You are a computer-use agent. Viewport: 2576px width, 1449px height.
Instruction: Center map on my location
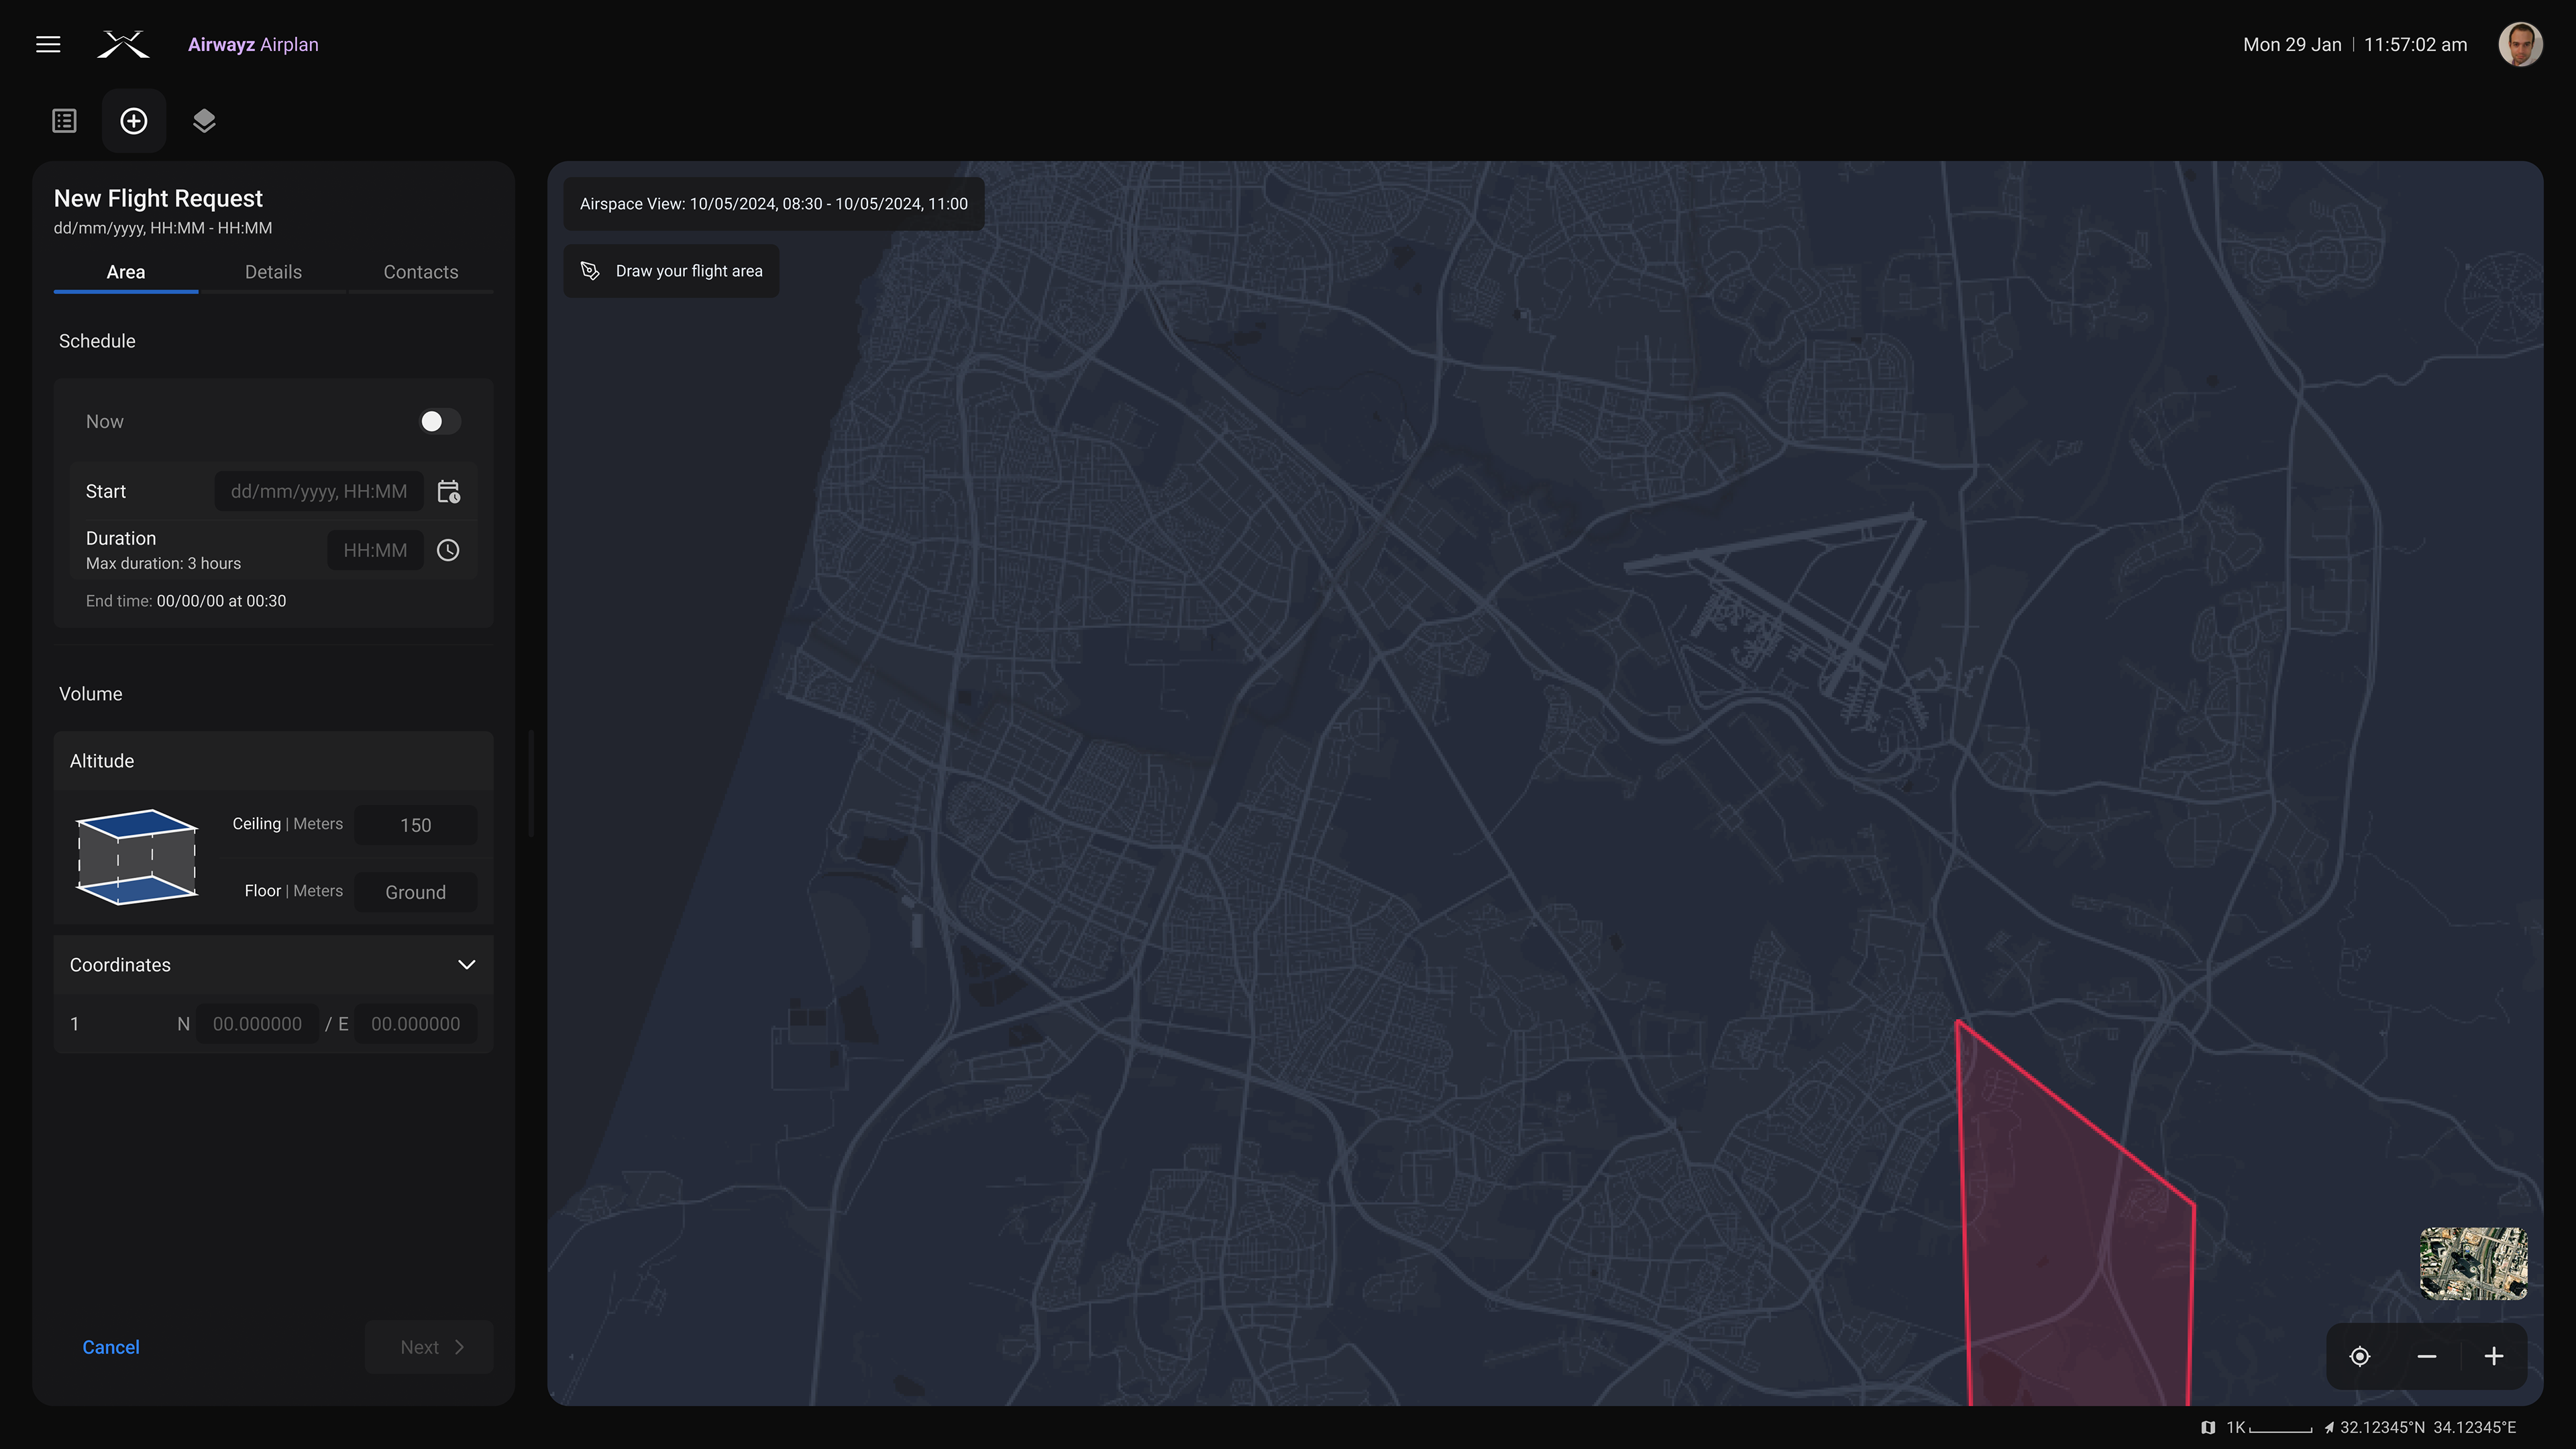coord(2360,1357)
